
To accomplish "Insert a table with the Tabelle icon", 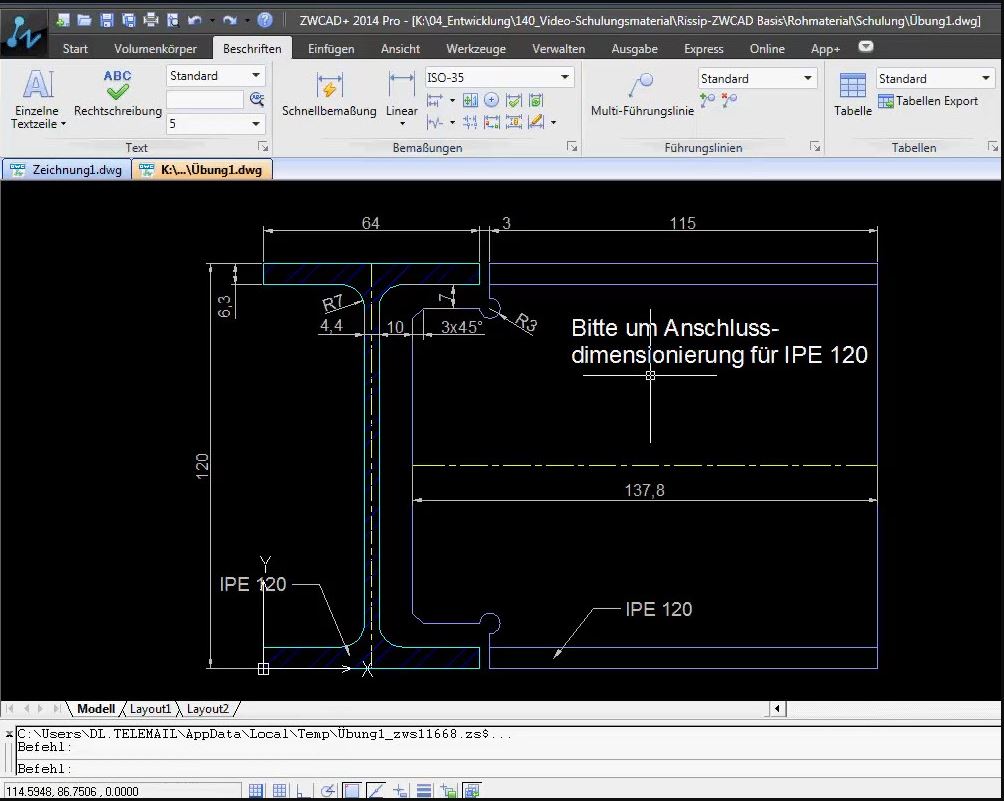I will (x=853, y=93).
